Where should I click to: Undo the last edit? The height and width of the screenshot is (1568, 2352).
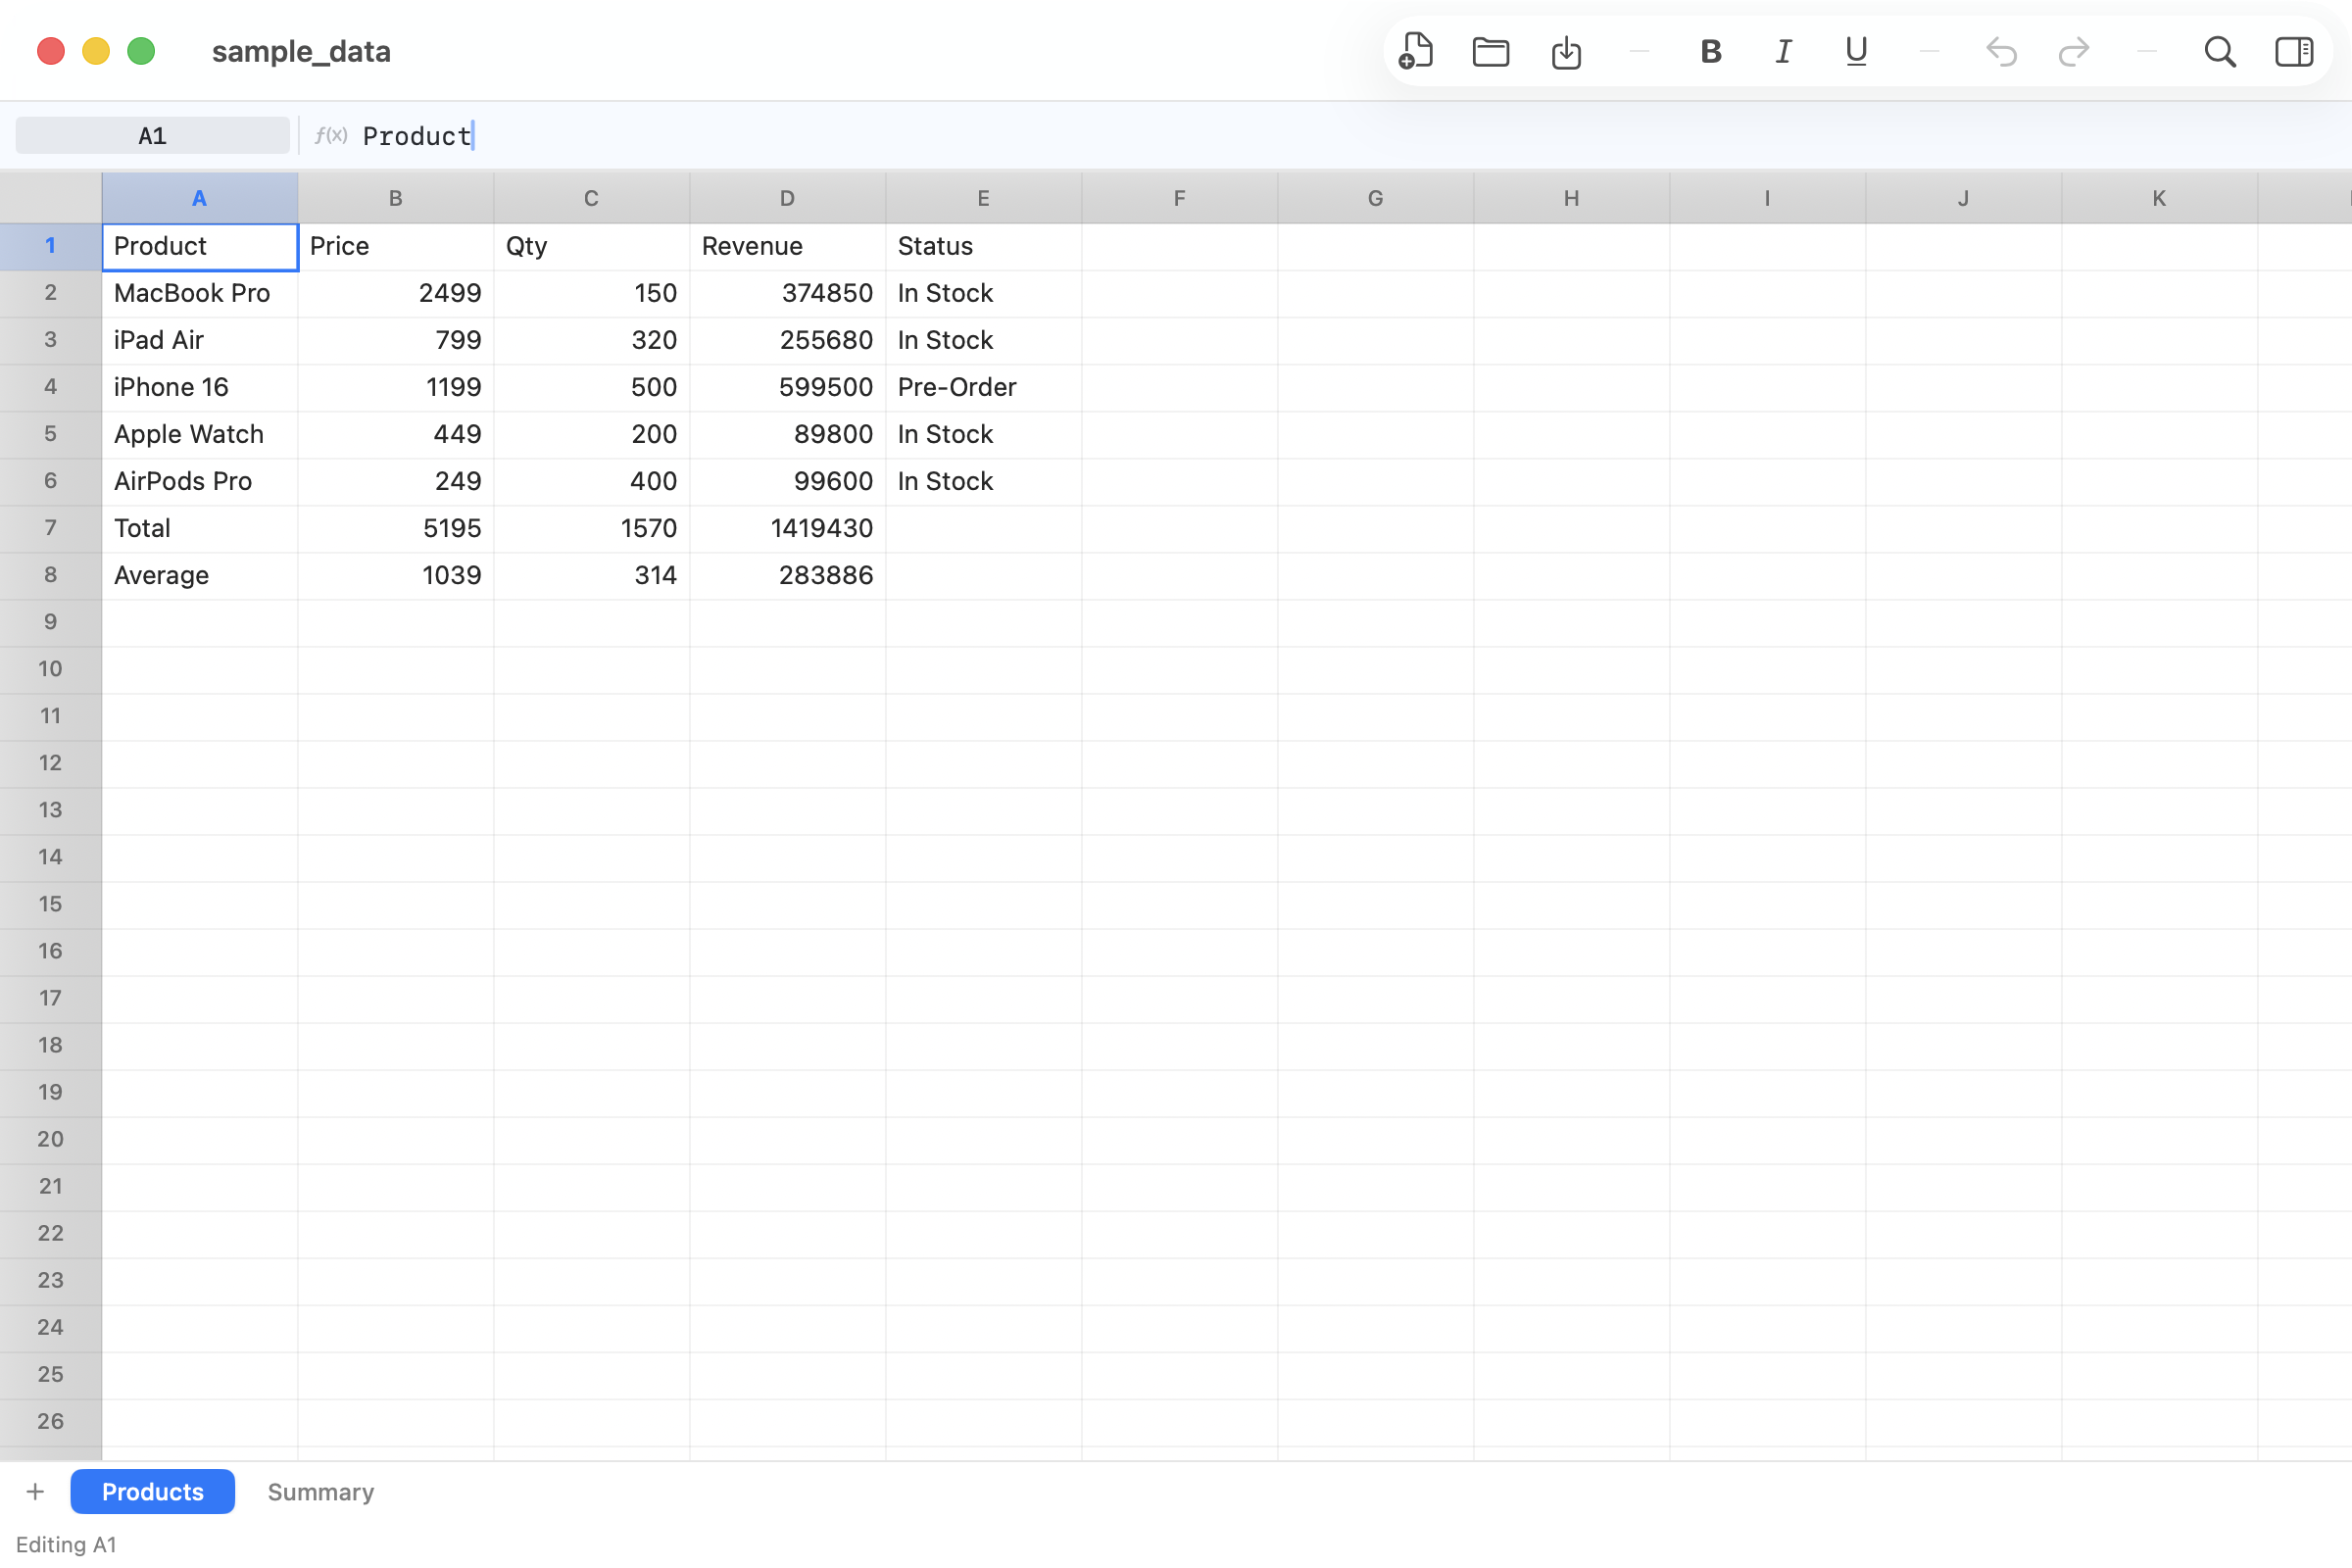[x=2001, y=51]
